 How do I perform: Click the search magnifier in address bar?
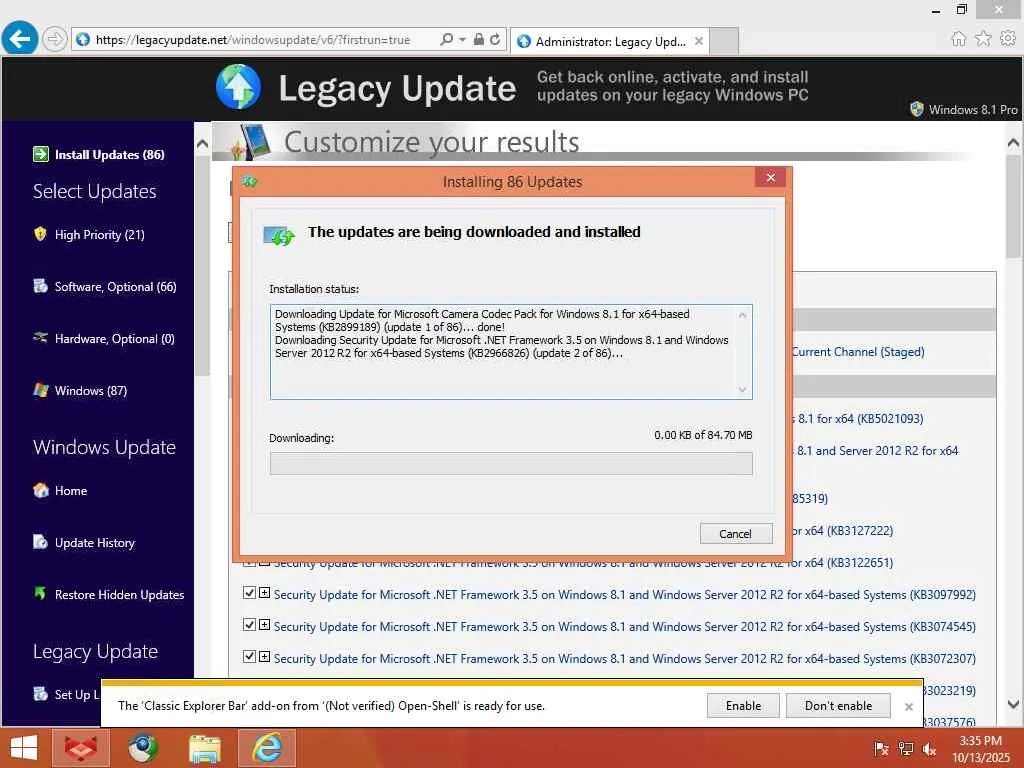pos(446,40)
